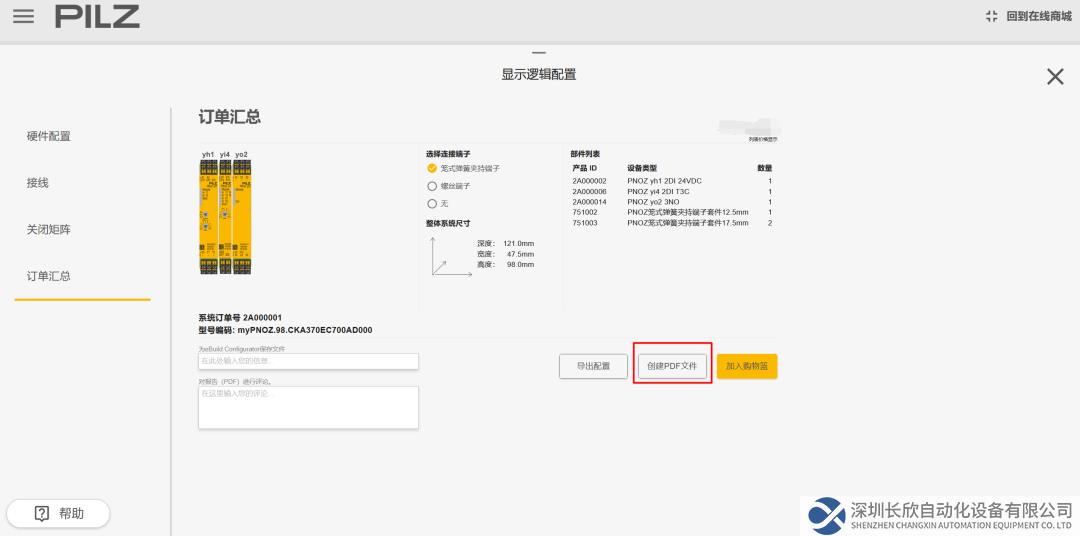The height and width of the screenshot is (536, 1080).
Task: Click product ID 2A000002
Action: pos(589,181)
